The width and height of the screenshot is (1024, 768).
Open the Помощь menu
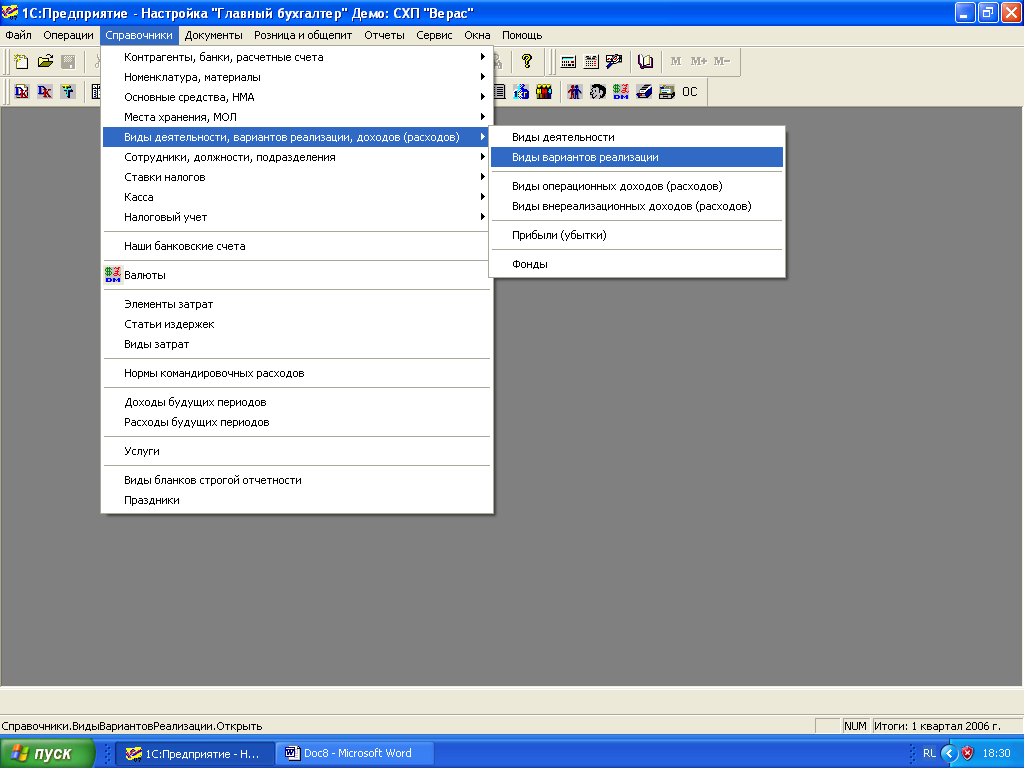(x=522, y=35)
